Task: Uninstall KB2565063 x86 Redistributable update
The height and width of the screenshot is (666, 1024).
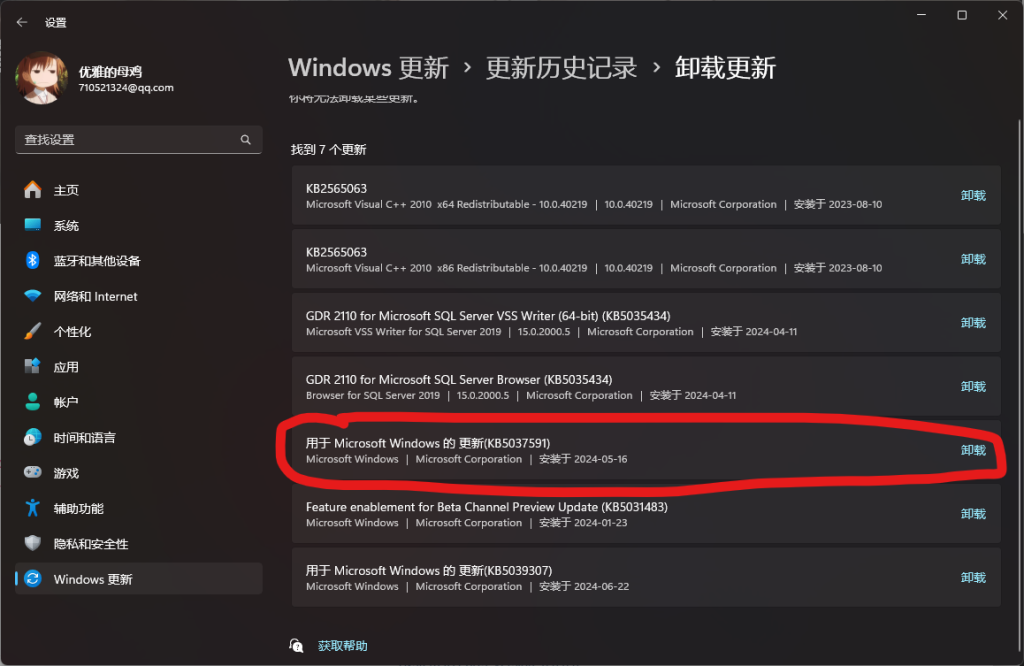Action: [973, 259]
